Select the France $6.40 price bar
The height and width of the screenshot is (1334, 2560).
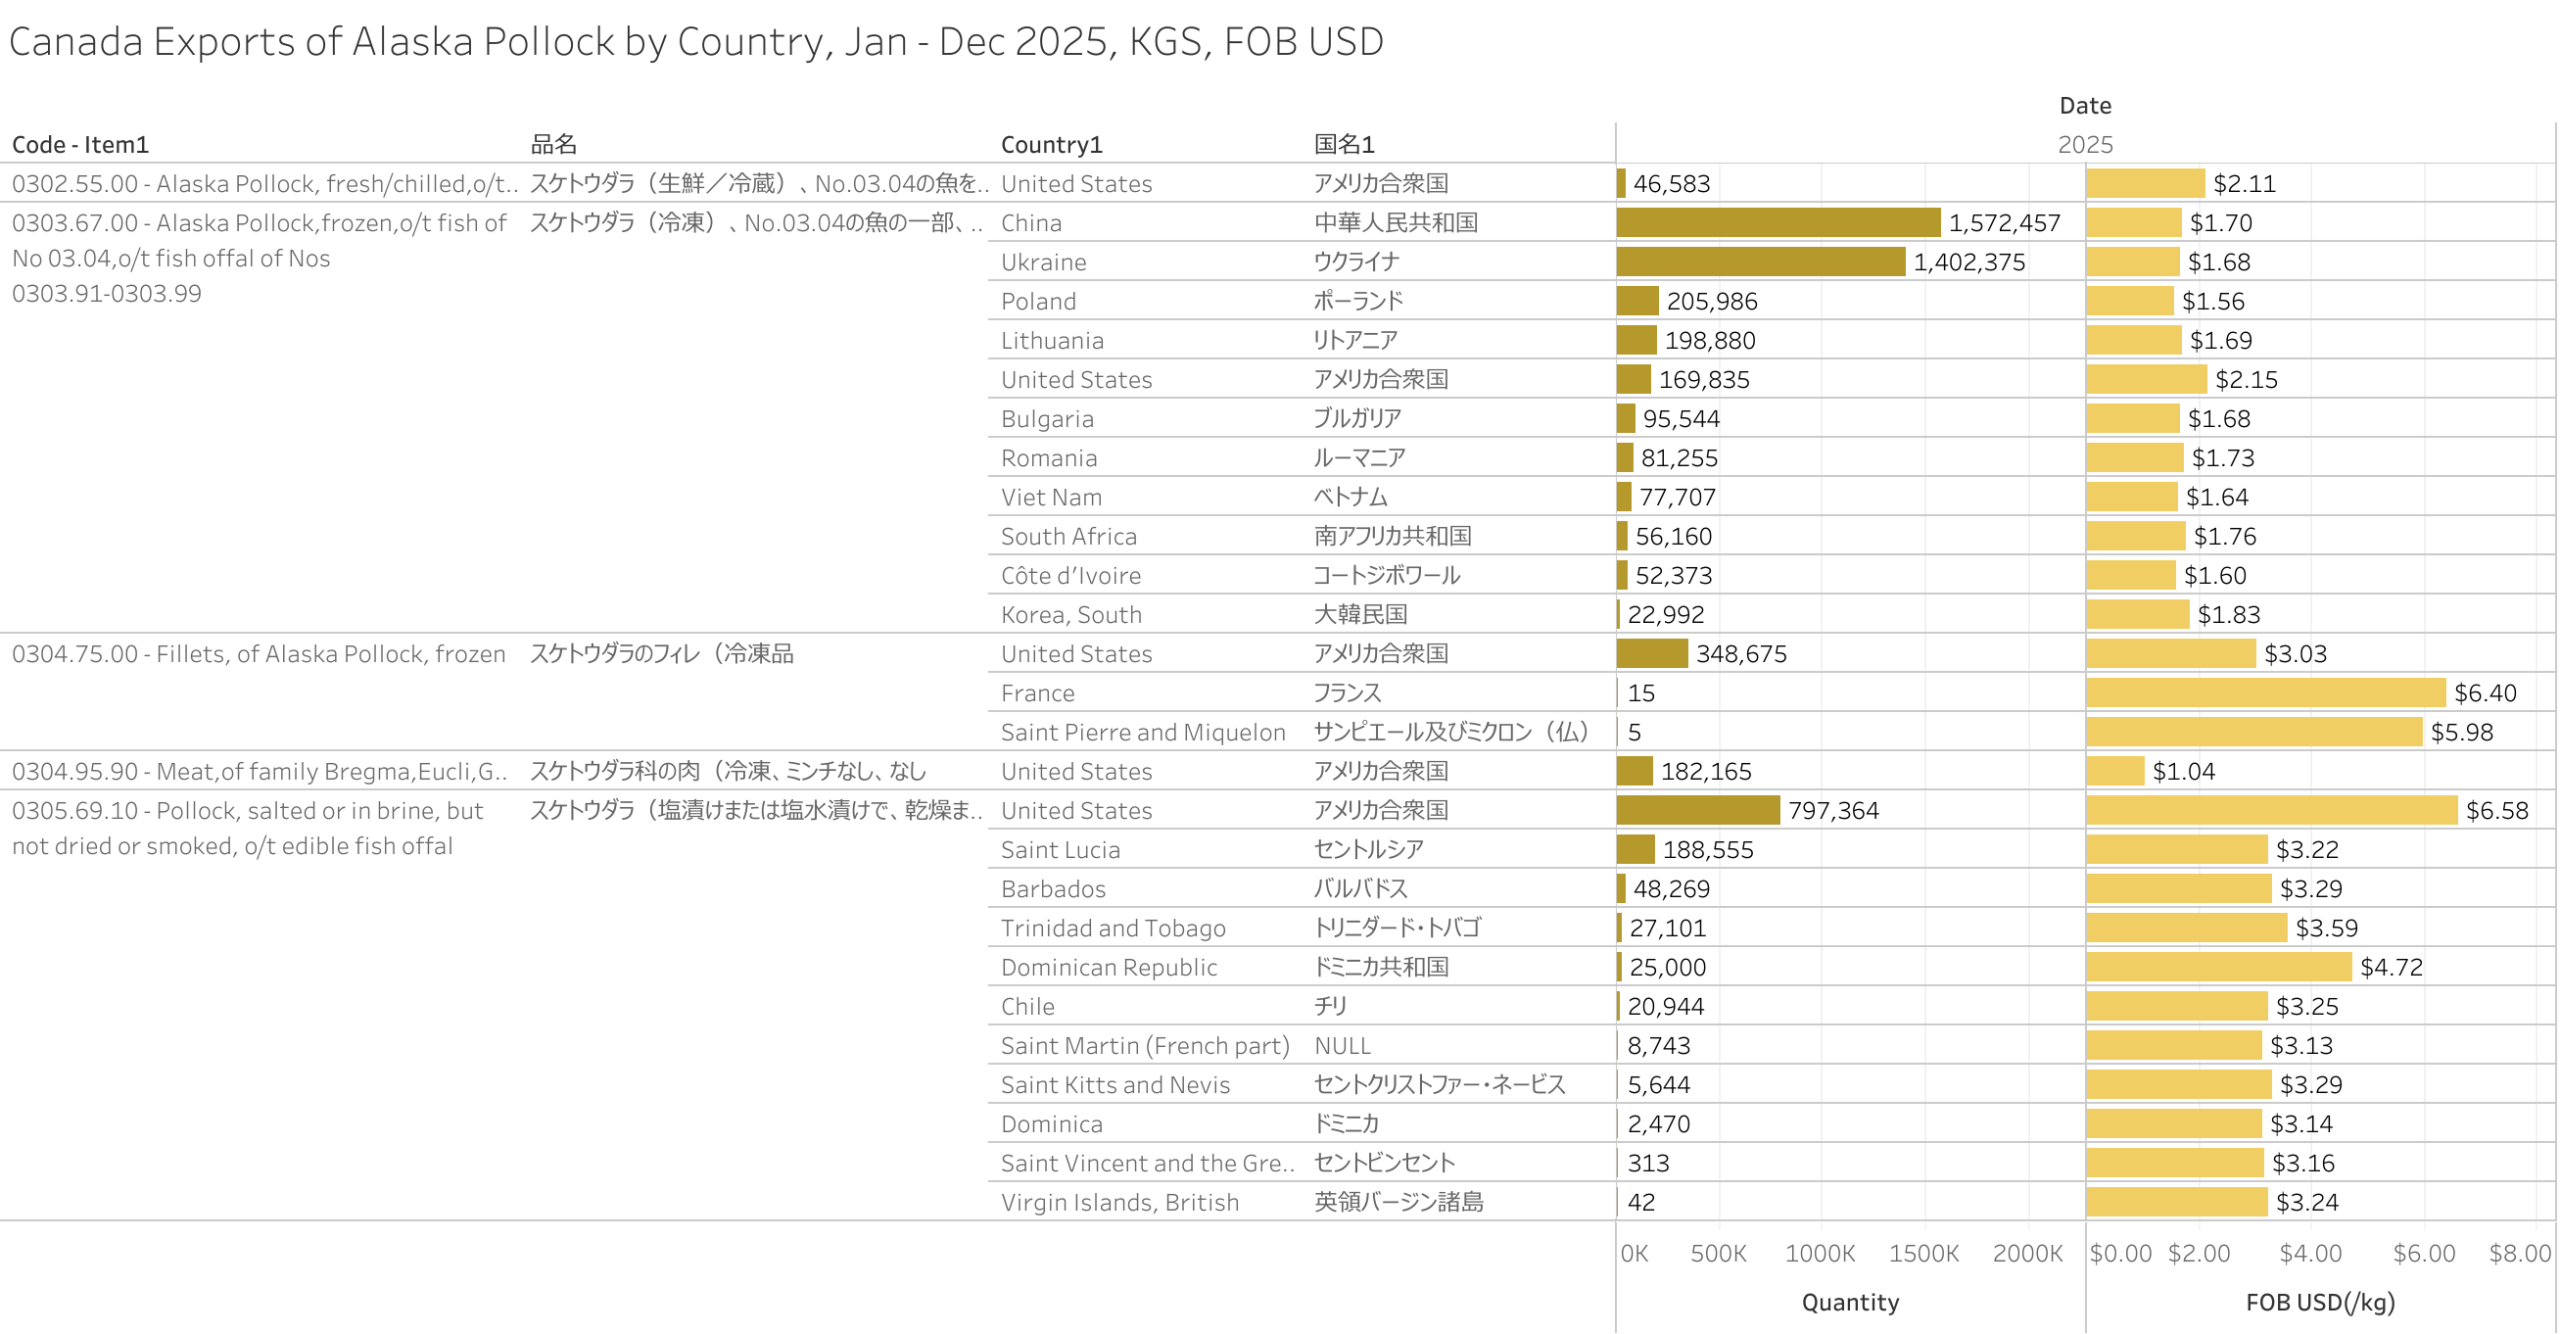pos(2264,692)
